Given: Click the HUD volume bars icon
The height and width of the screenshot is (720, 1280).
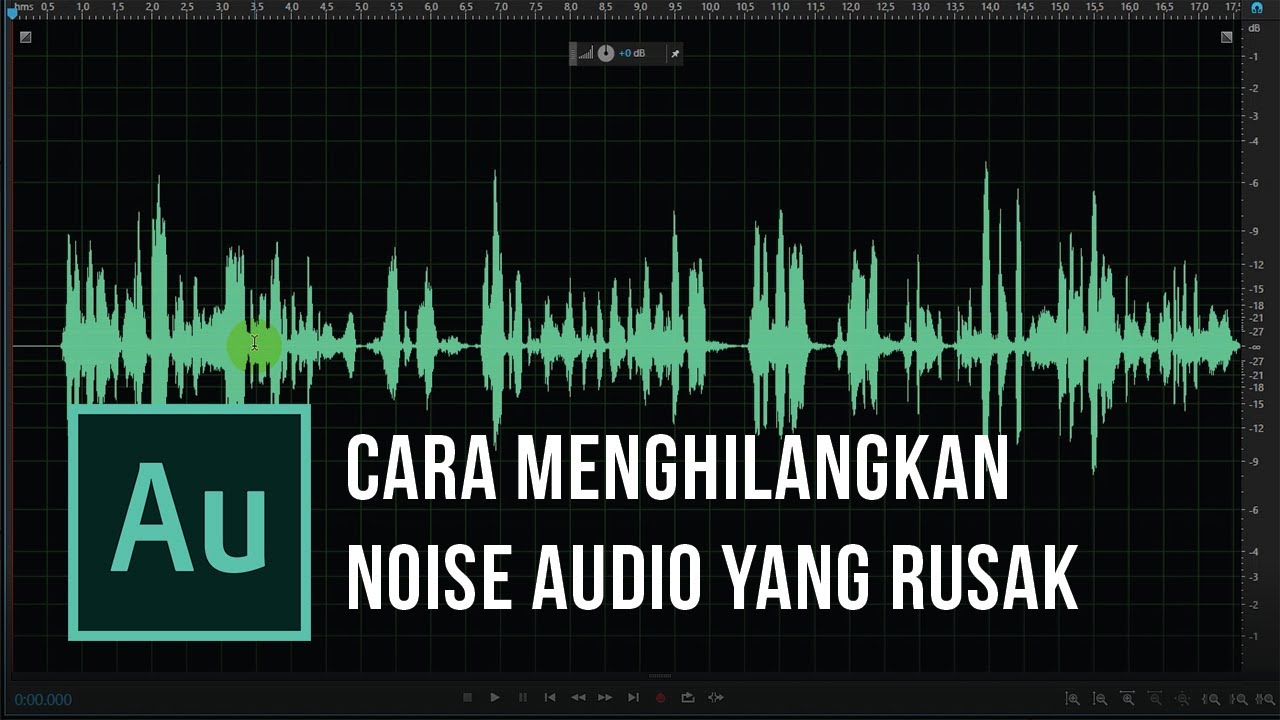Looking at the screenshot, I should (x=586, y=54).
